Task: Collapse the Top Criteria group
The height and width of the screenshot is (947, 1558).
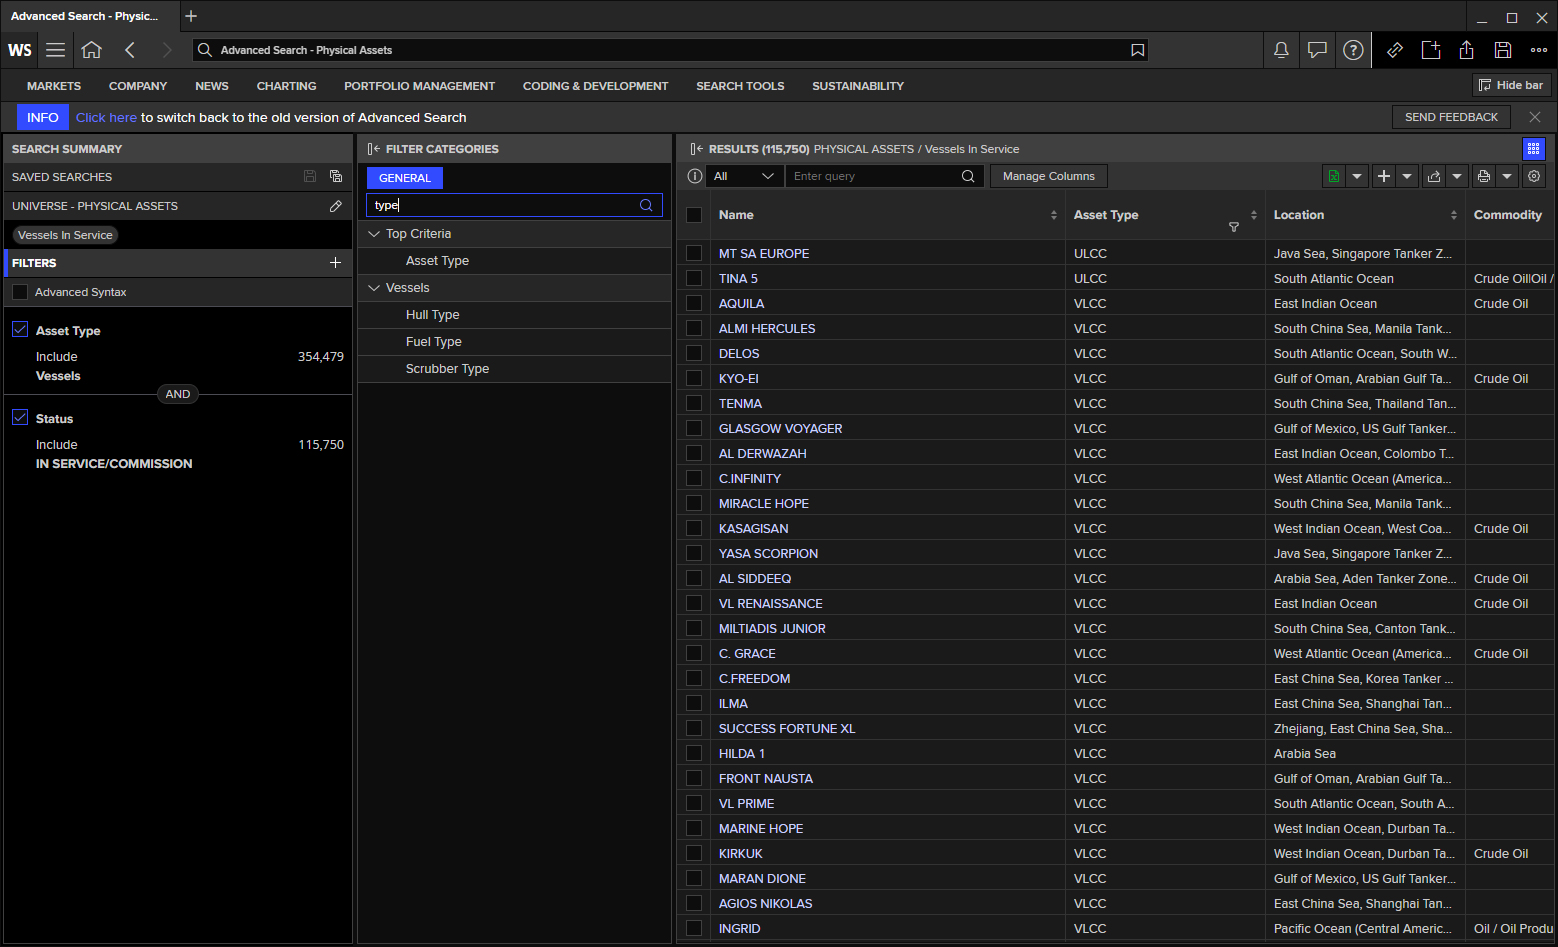Action: tap(375, 234)
